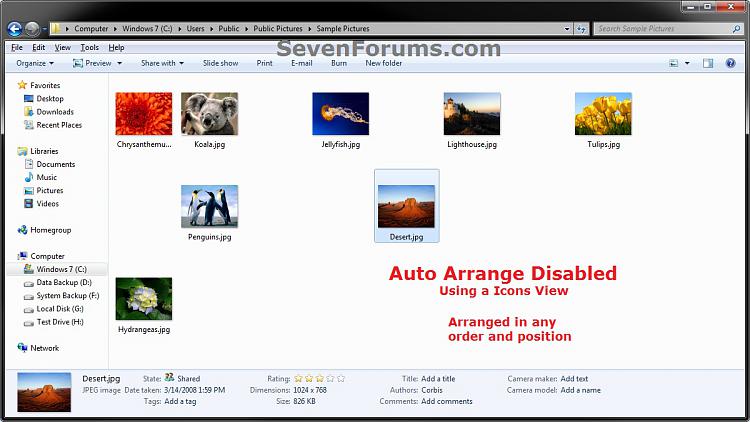Click the Local Disk (G:) drive icon
The height and width of the screenshot is (422, 750).
click(28, 309)
